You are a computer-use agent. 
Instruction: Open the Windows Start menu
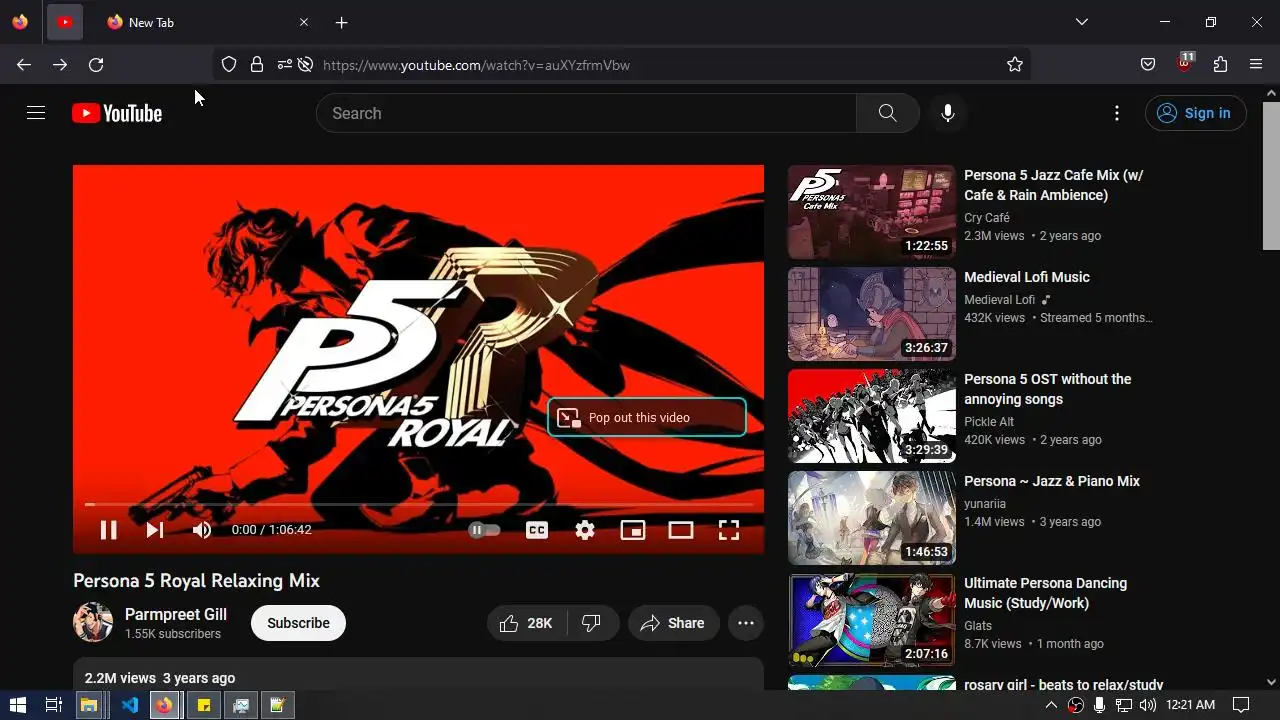point(17,705)
